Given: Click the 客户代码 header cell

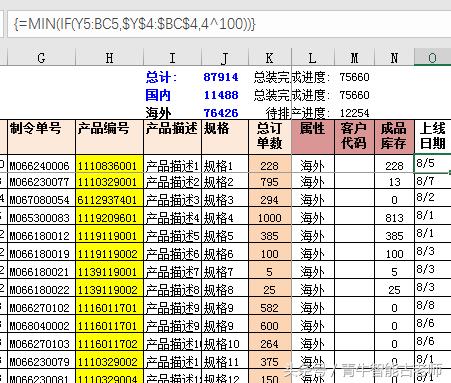Looking at the screenshot, I should pos(355,137).
